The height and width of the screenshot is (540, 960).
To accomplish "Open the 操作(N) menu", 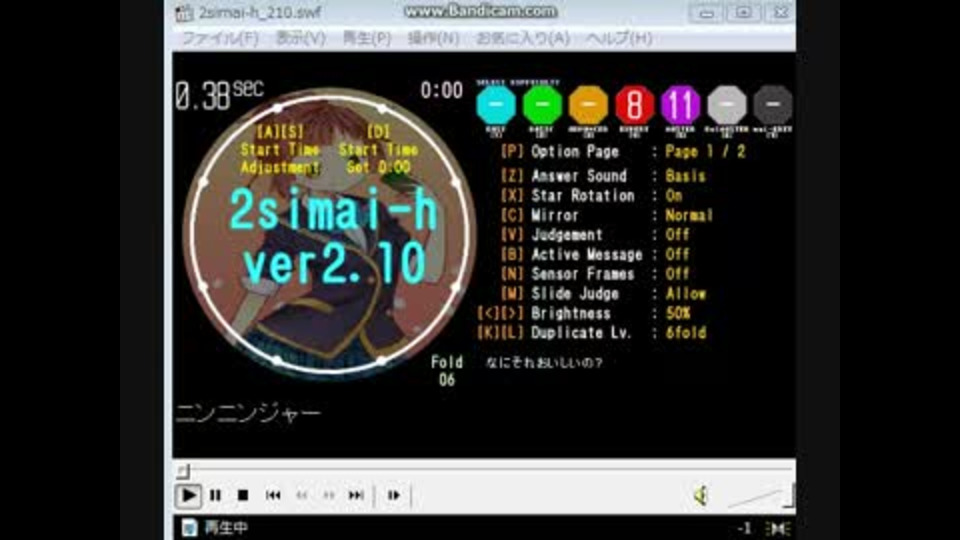I will click(x=433, y=39).
